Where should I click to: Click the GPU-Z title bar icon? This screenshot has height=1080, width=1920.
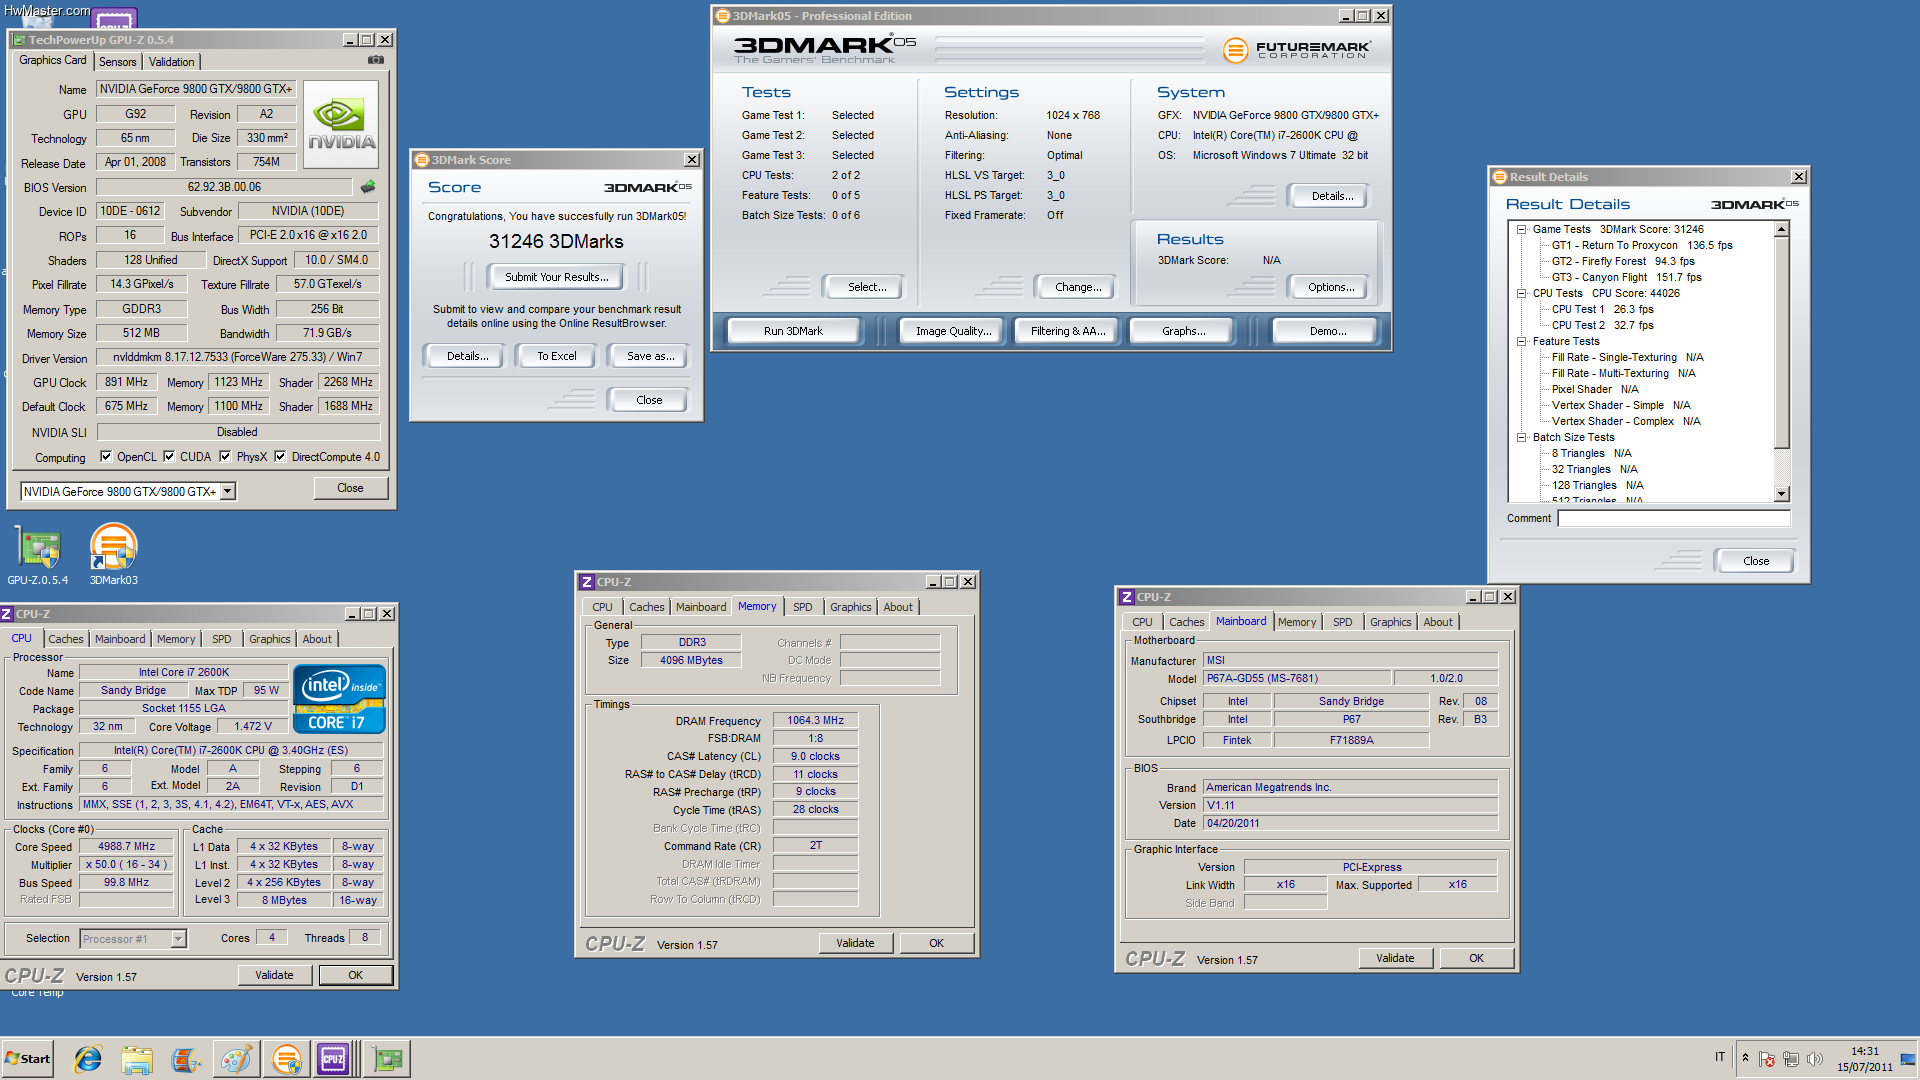coord(19,40)
